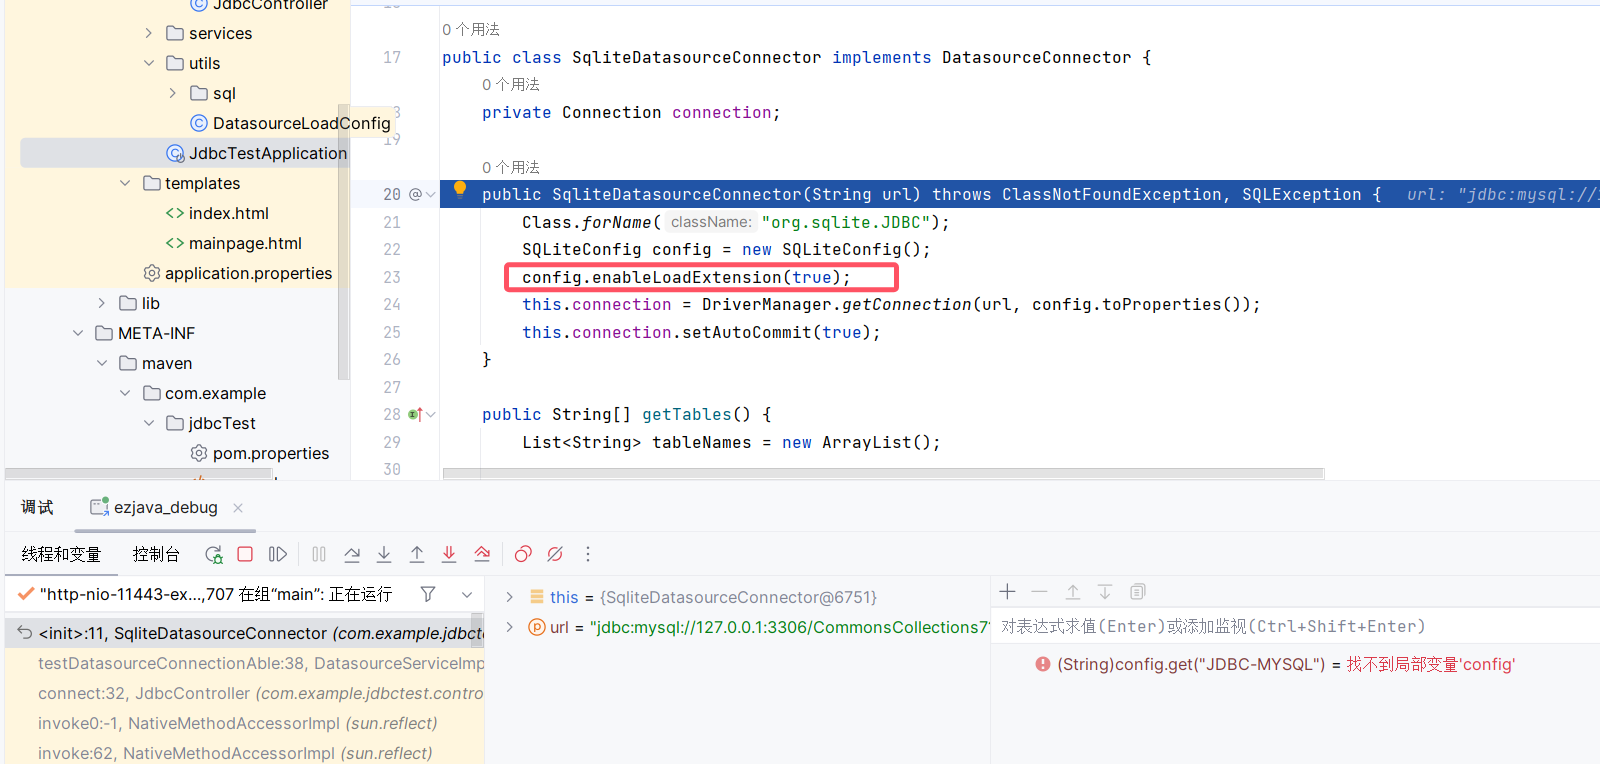Click the project tree vertical scrollbar

pyautogui.click(x=344, y=240)
